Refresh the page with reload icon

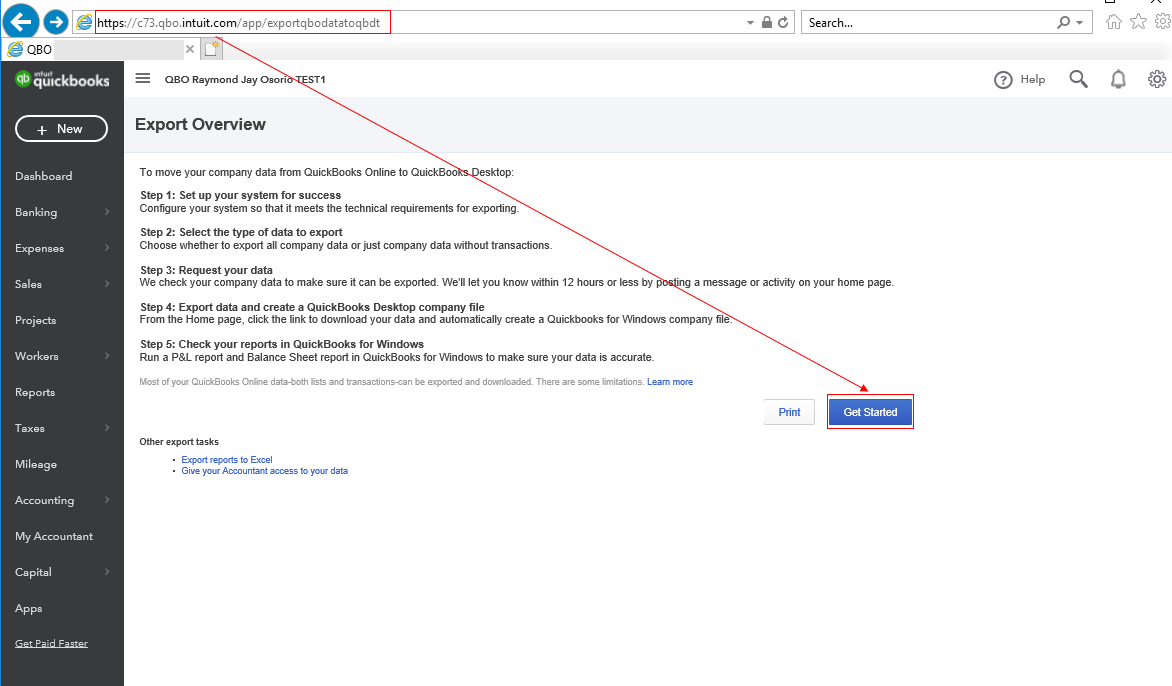(783, 22)
